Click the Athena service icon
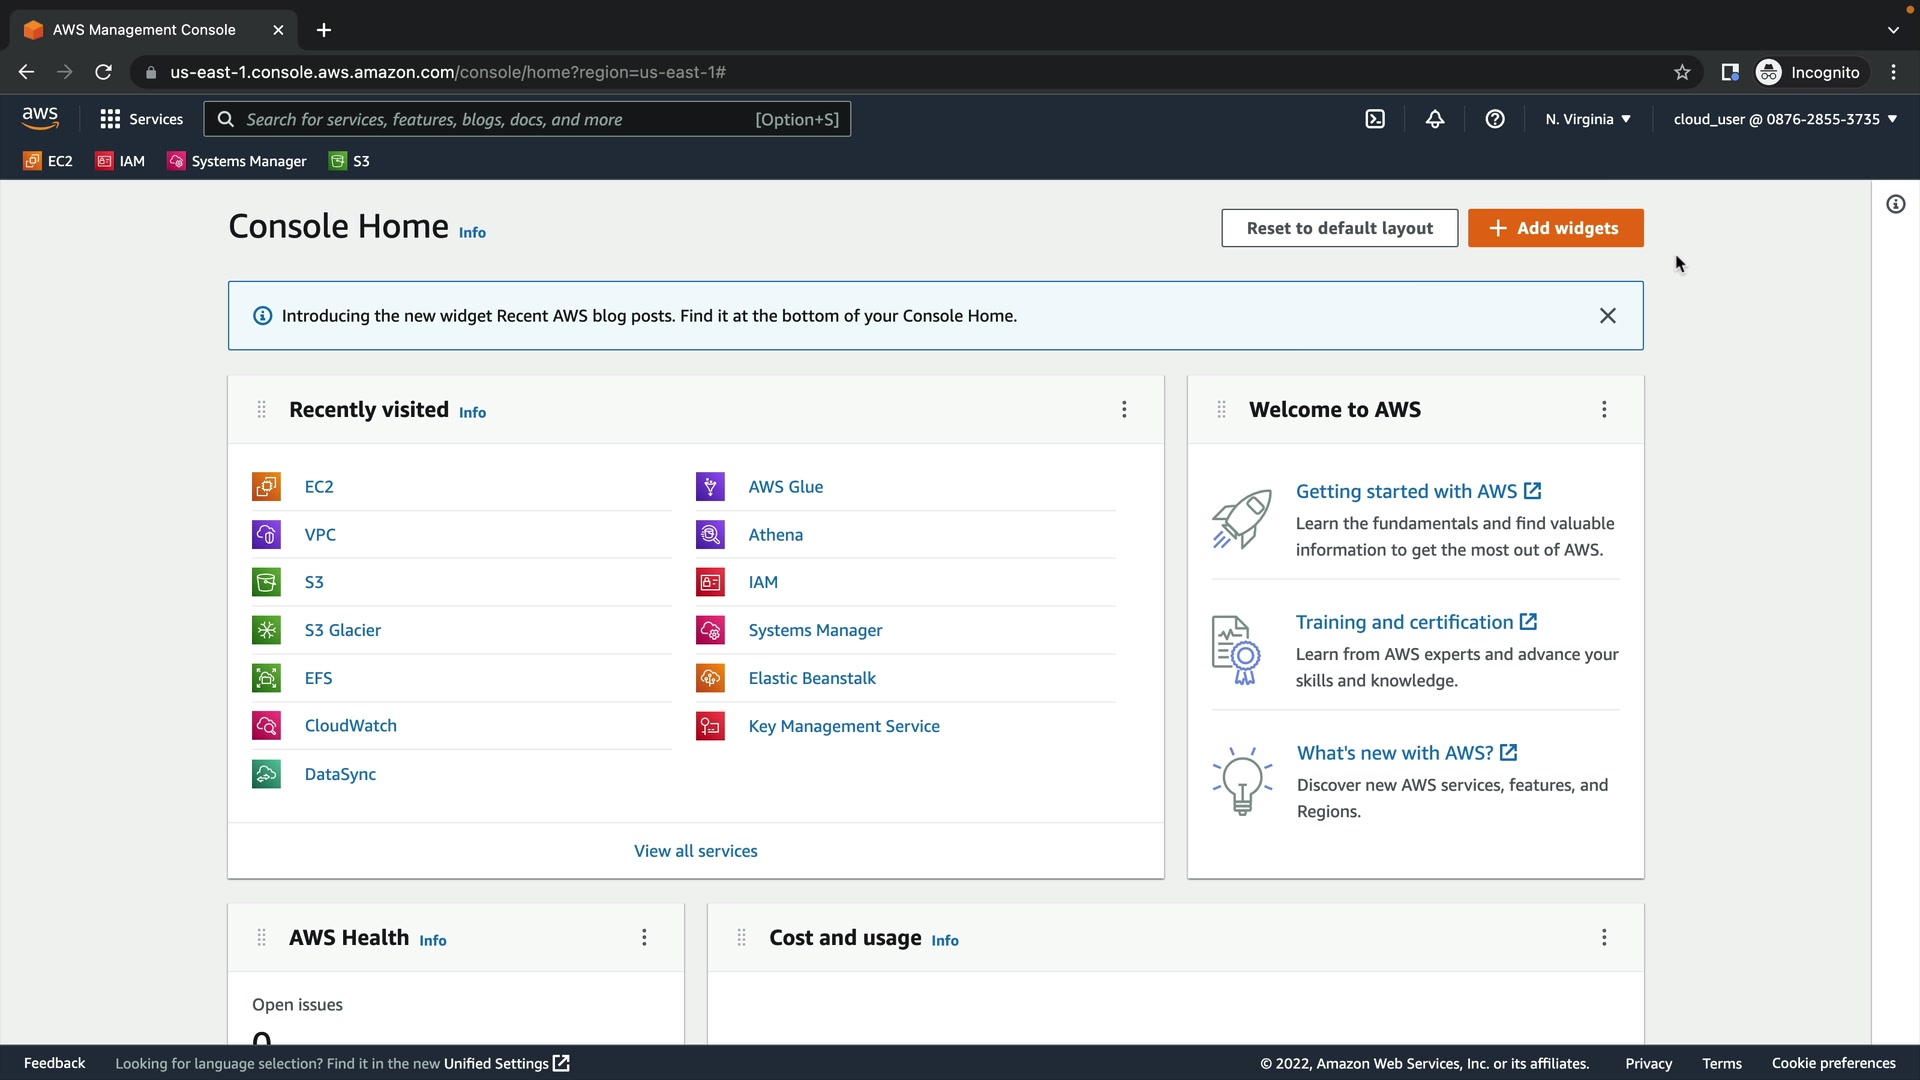The width and height of the screenshot is (1920, 1080). click(x=710, y=535)
